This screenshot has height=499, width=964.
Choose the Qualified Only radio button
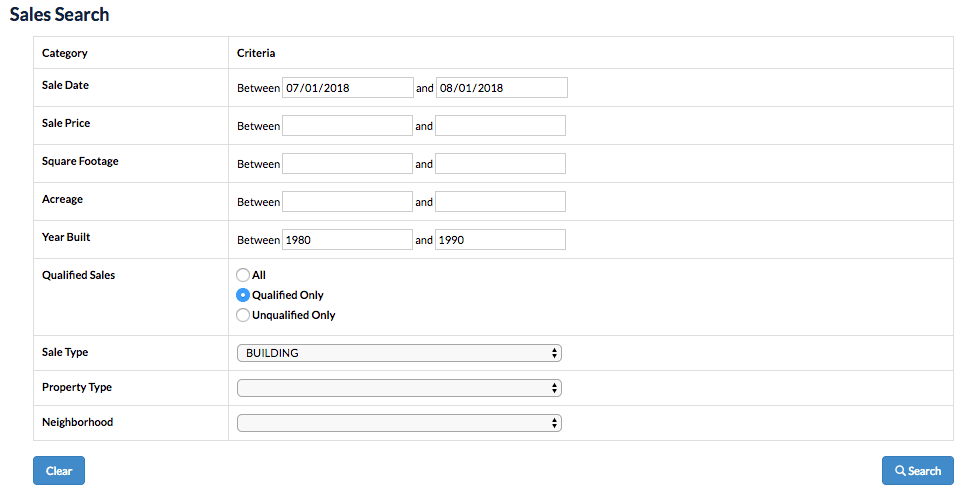pyautogui.click(x=242, y=295)
